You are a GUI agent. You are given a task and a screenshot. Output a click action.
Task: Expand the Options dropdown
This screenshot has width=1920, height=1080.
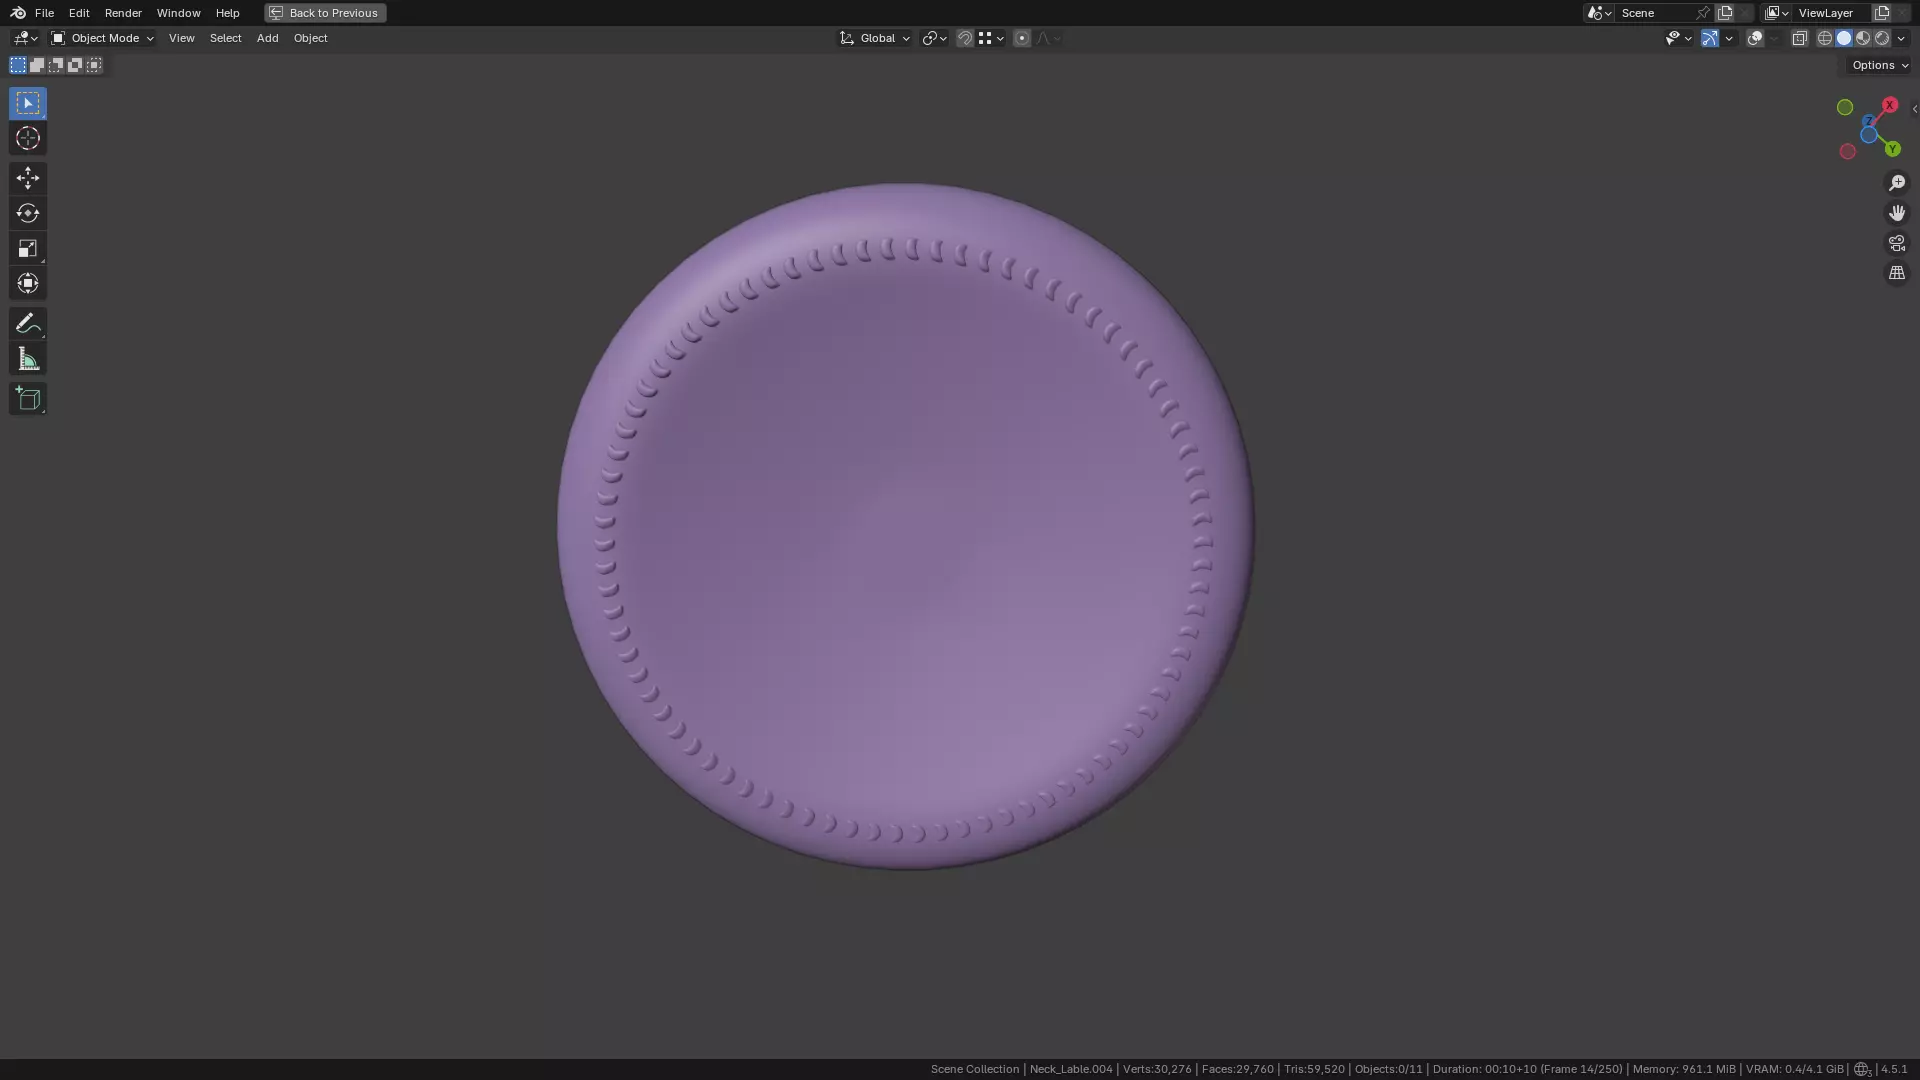pyautogui.click(x=1879, y=65)
